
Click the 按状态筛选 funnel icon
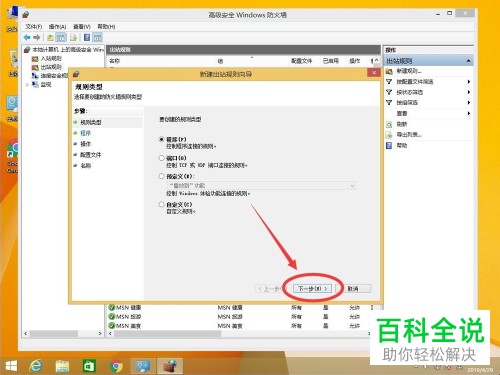point(389,92)
